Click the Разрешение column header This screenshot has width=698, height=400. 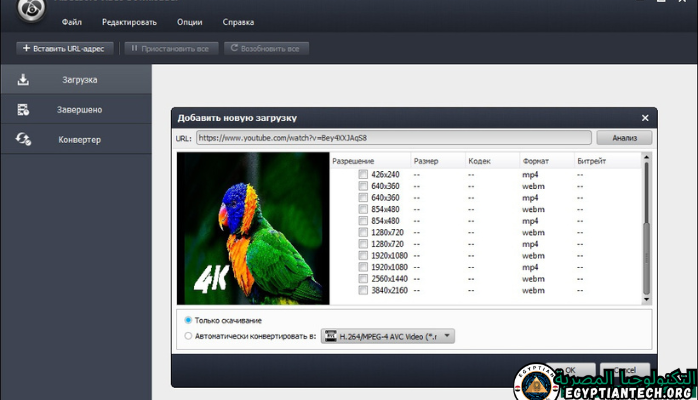click(x=370, y=161)
